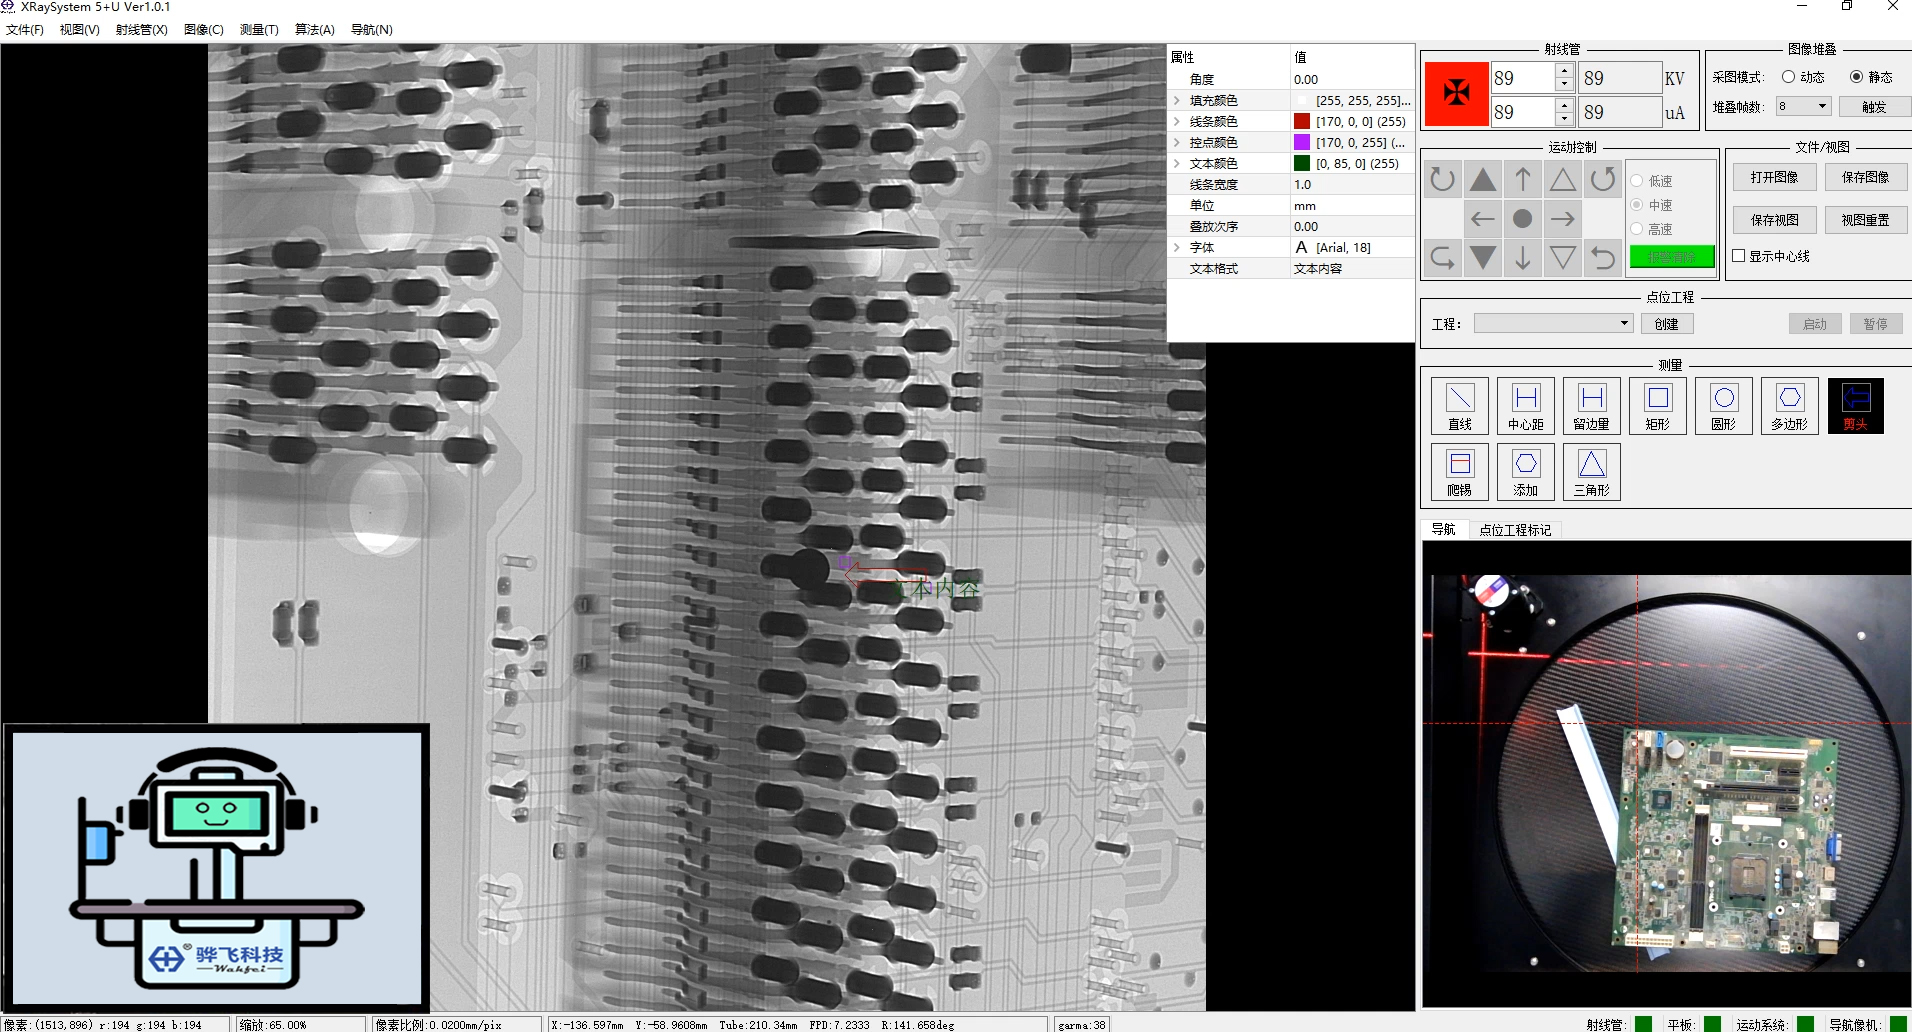Select the 圆形 circle measurement tool
The width and height of the screenshot is (1912, 1032).
click(x=1724, y=406)
